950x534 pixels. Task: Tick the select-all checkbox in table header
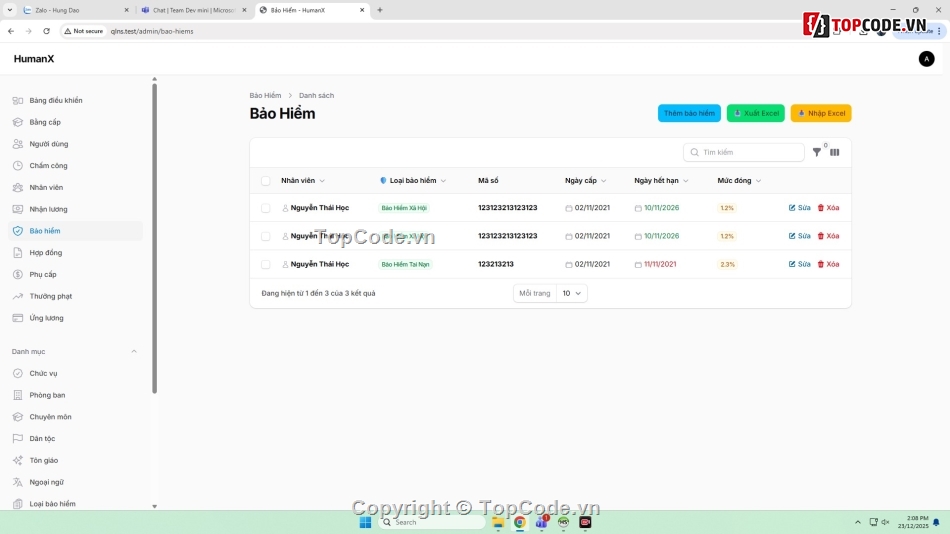coord(265,181)
